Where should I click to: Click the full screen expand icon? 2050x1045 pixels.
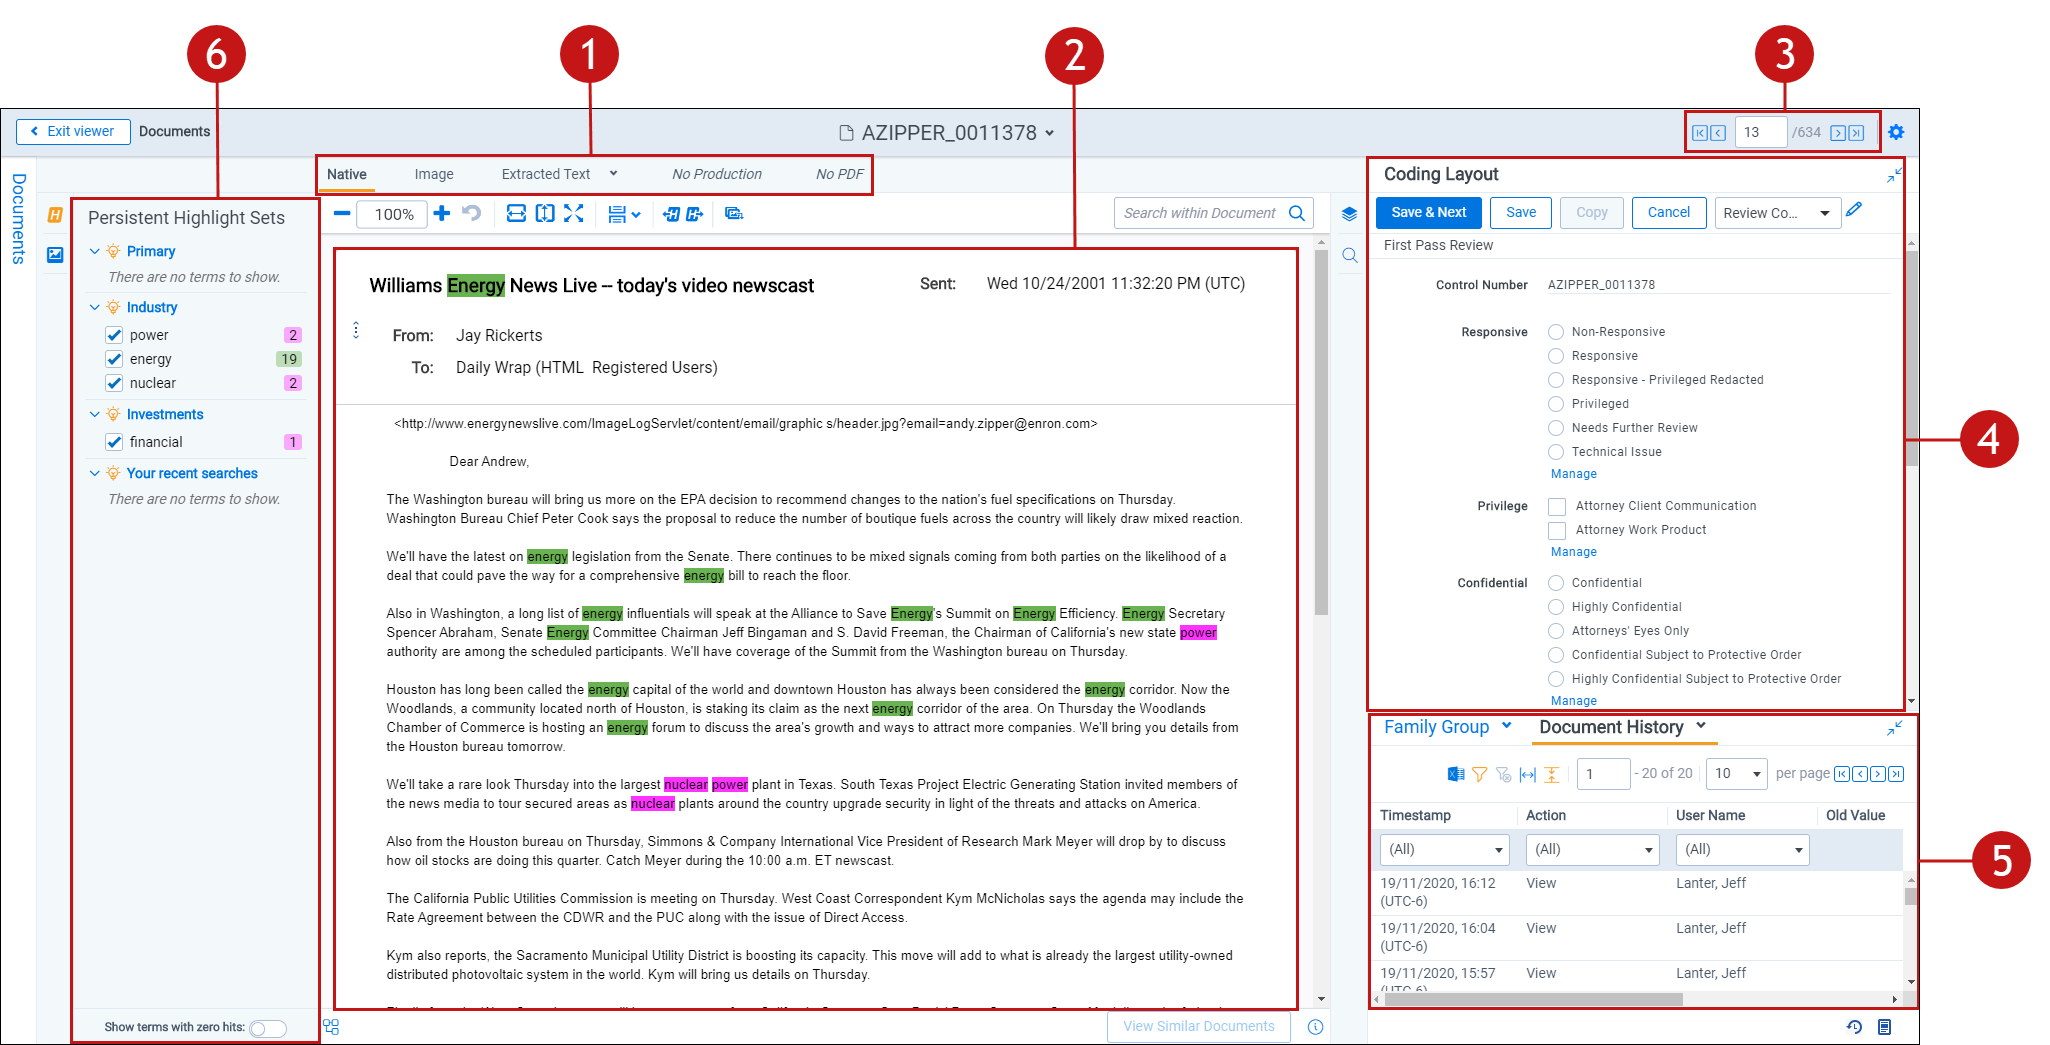pyautogui.click(x=573, y=214)
